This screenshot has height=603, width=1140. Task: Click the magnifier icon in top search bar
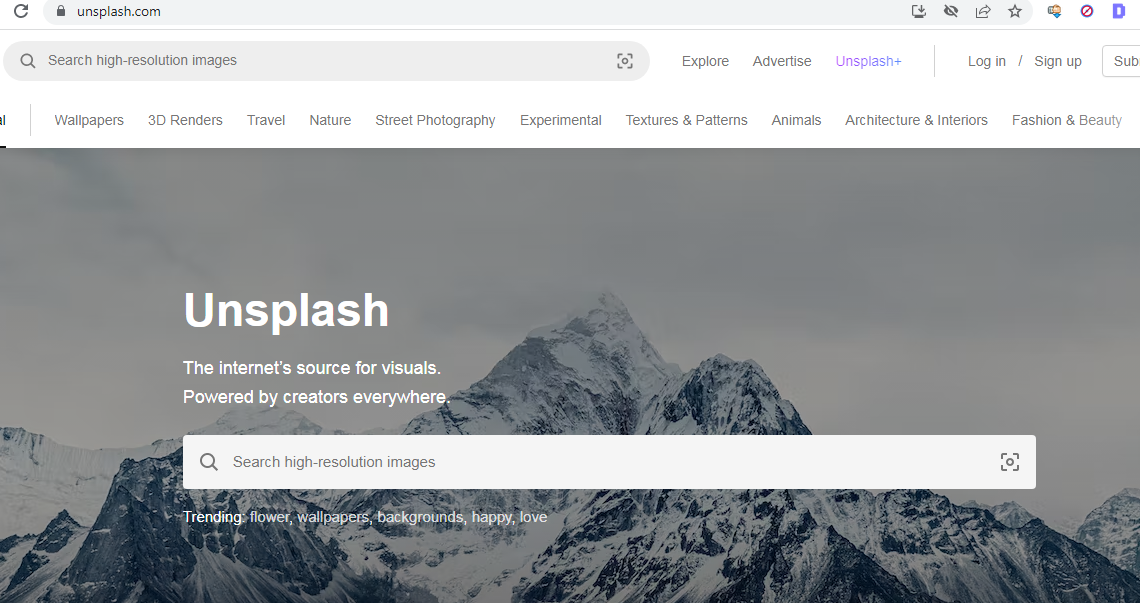(28, 61)
